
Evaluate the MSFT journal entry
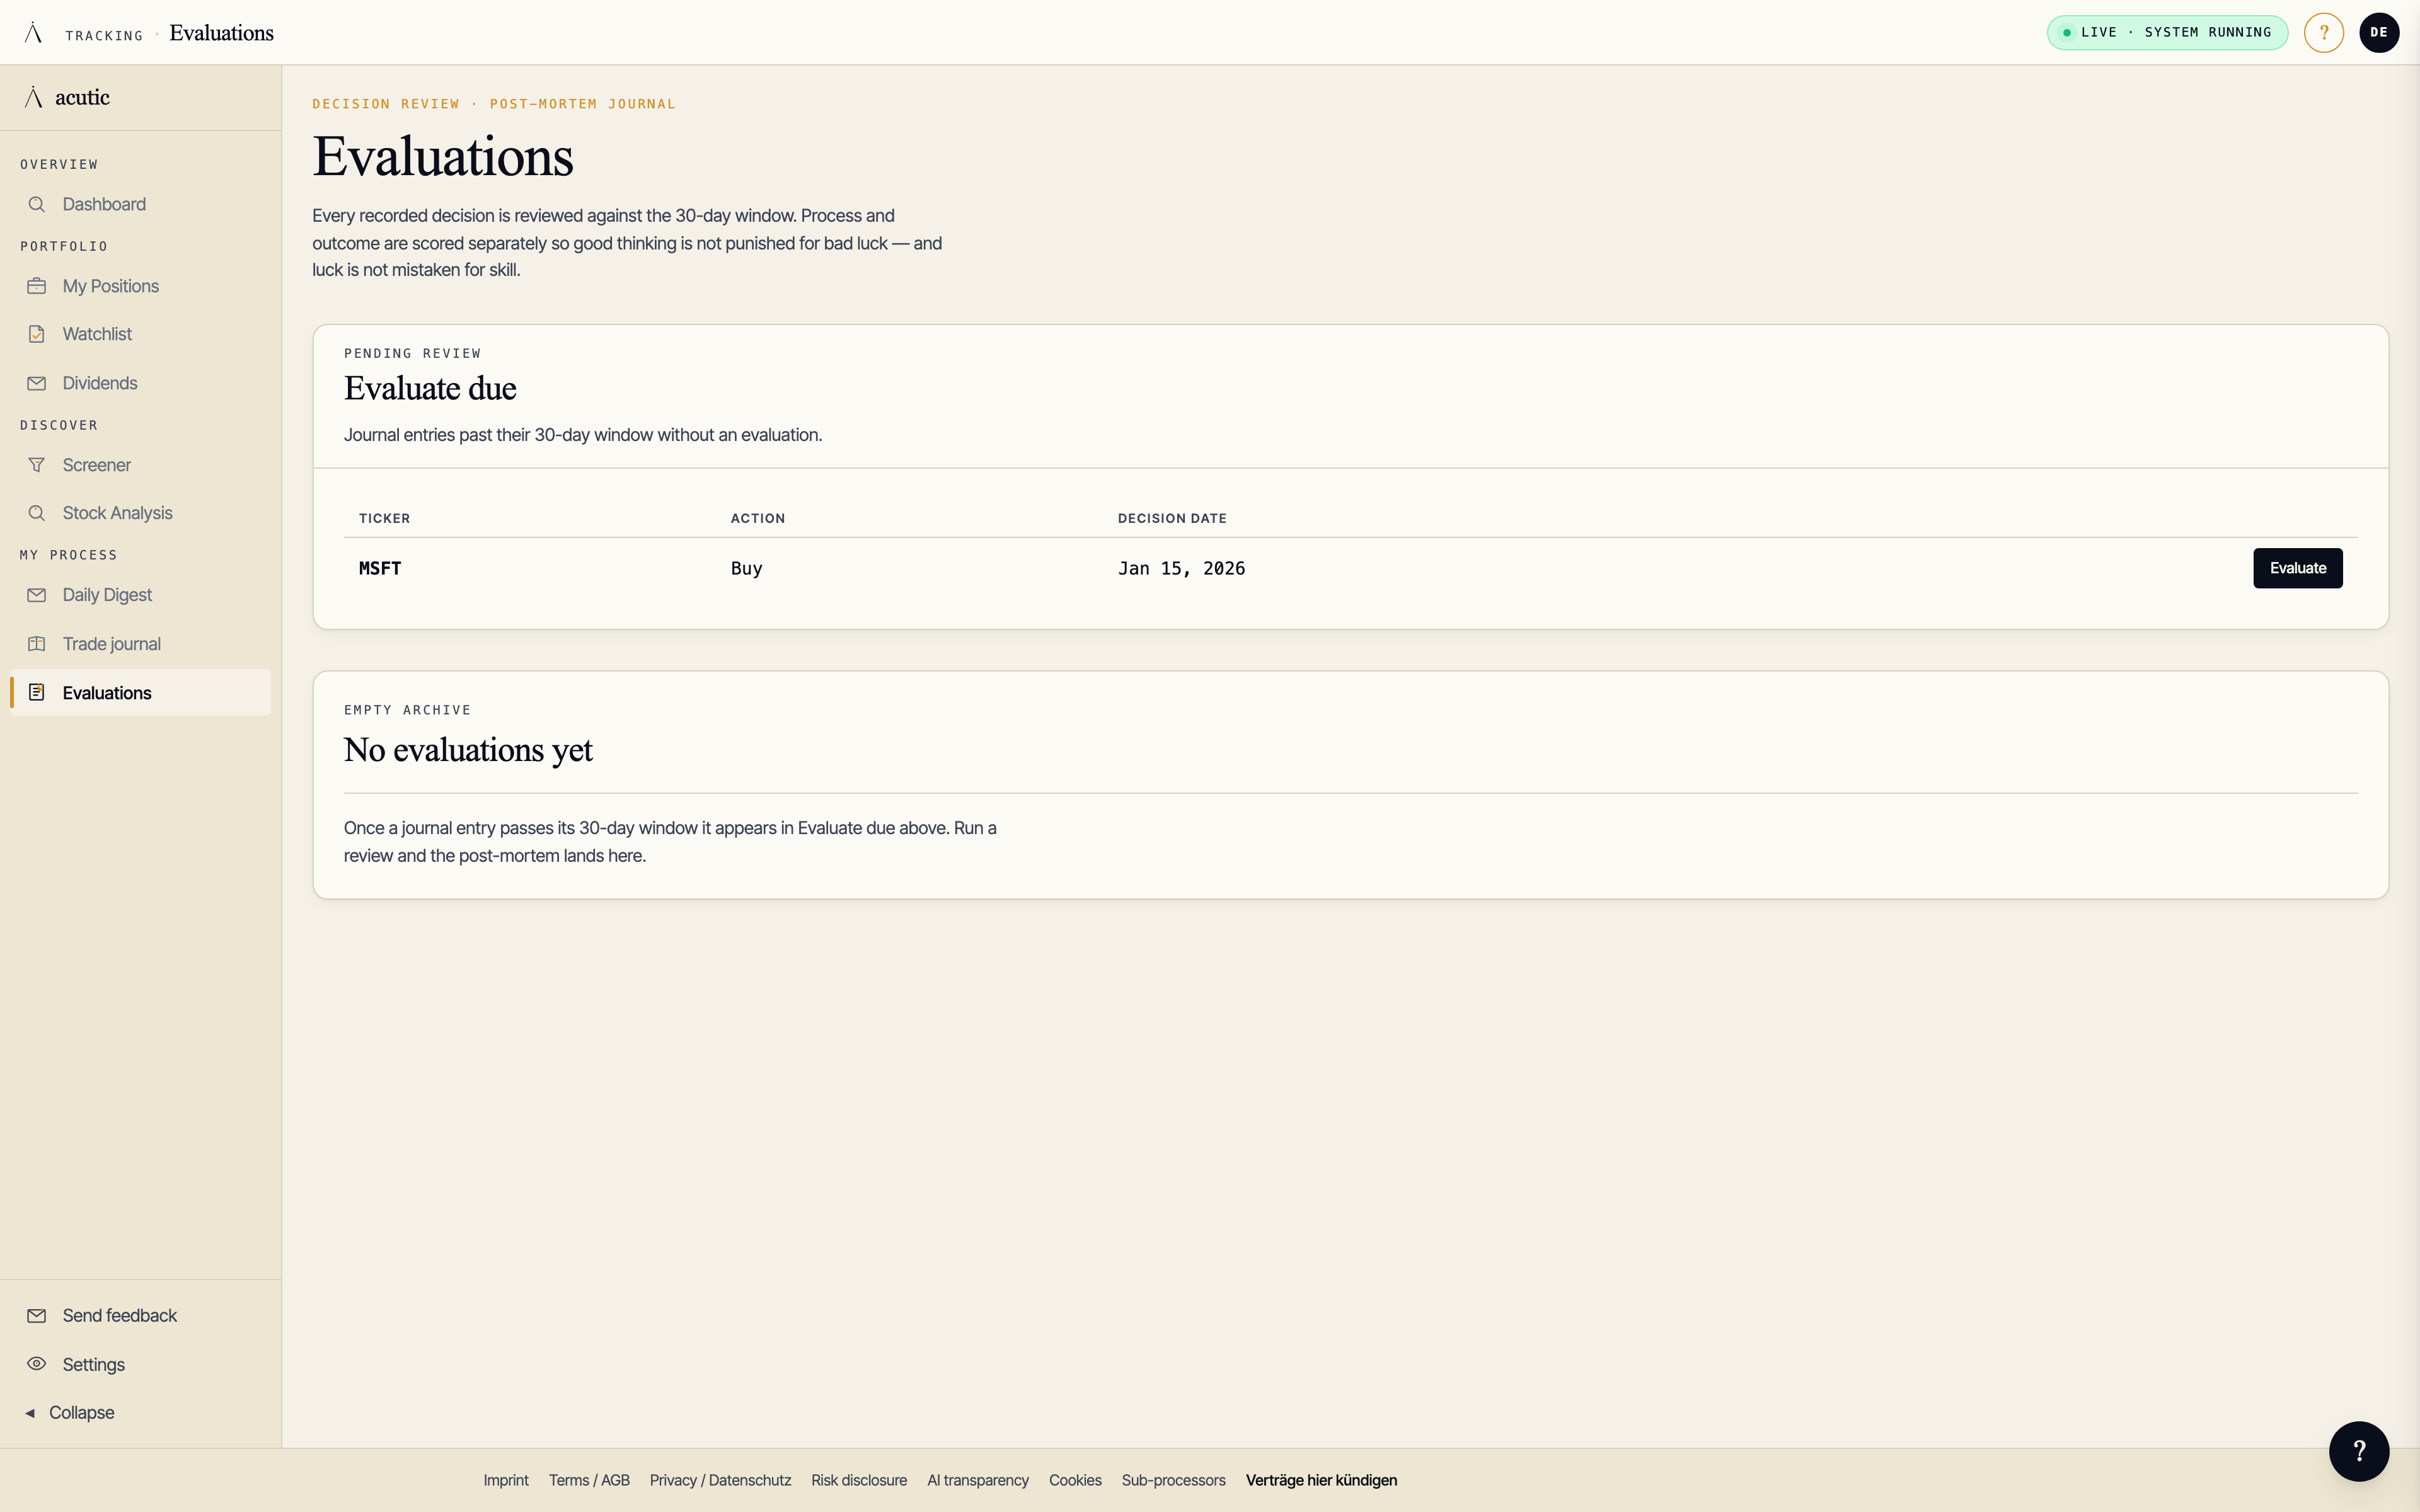tap(2297, 568)
